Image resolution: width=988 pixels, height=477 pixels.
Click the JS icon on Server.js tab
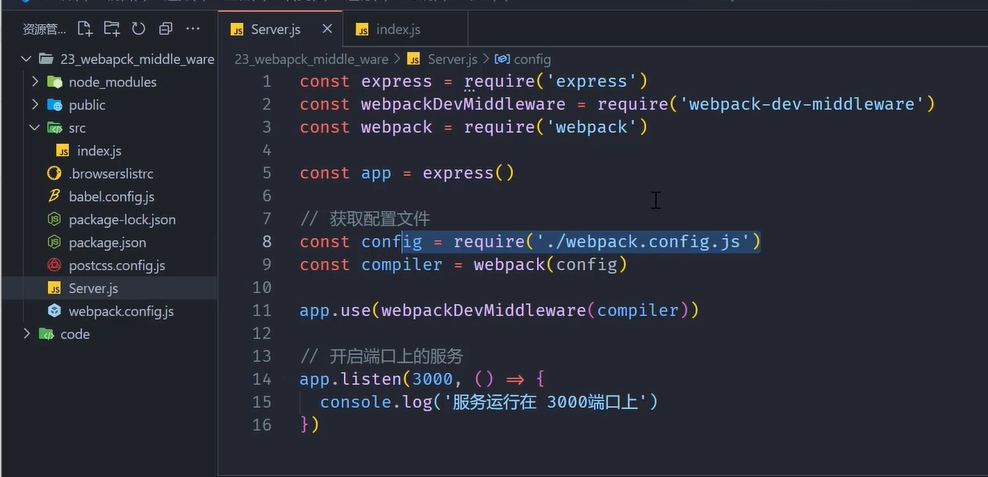237,30
